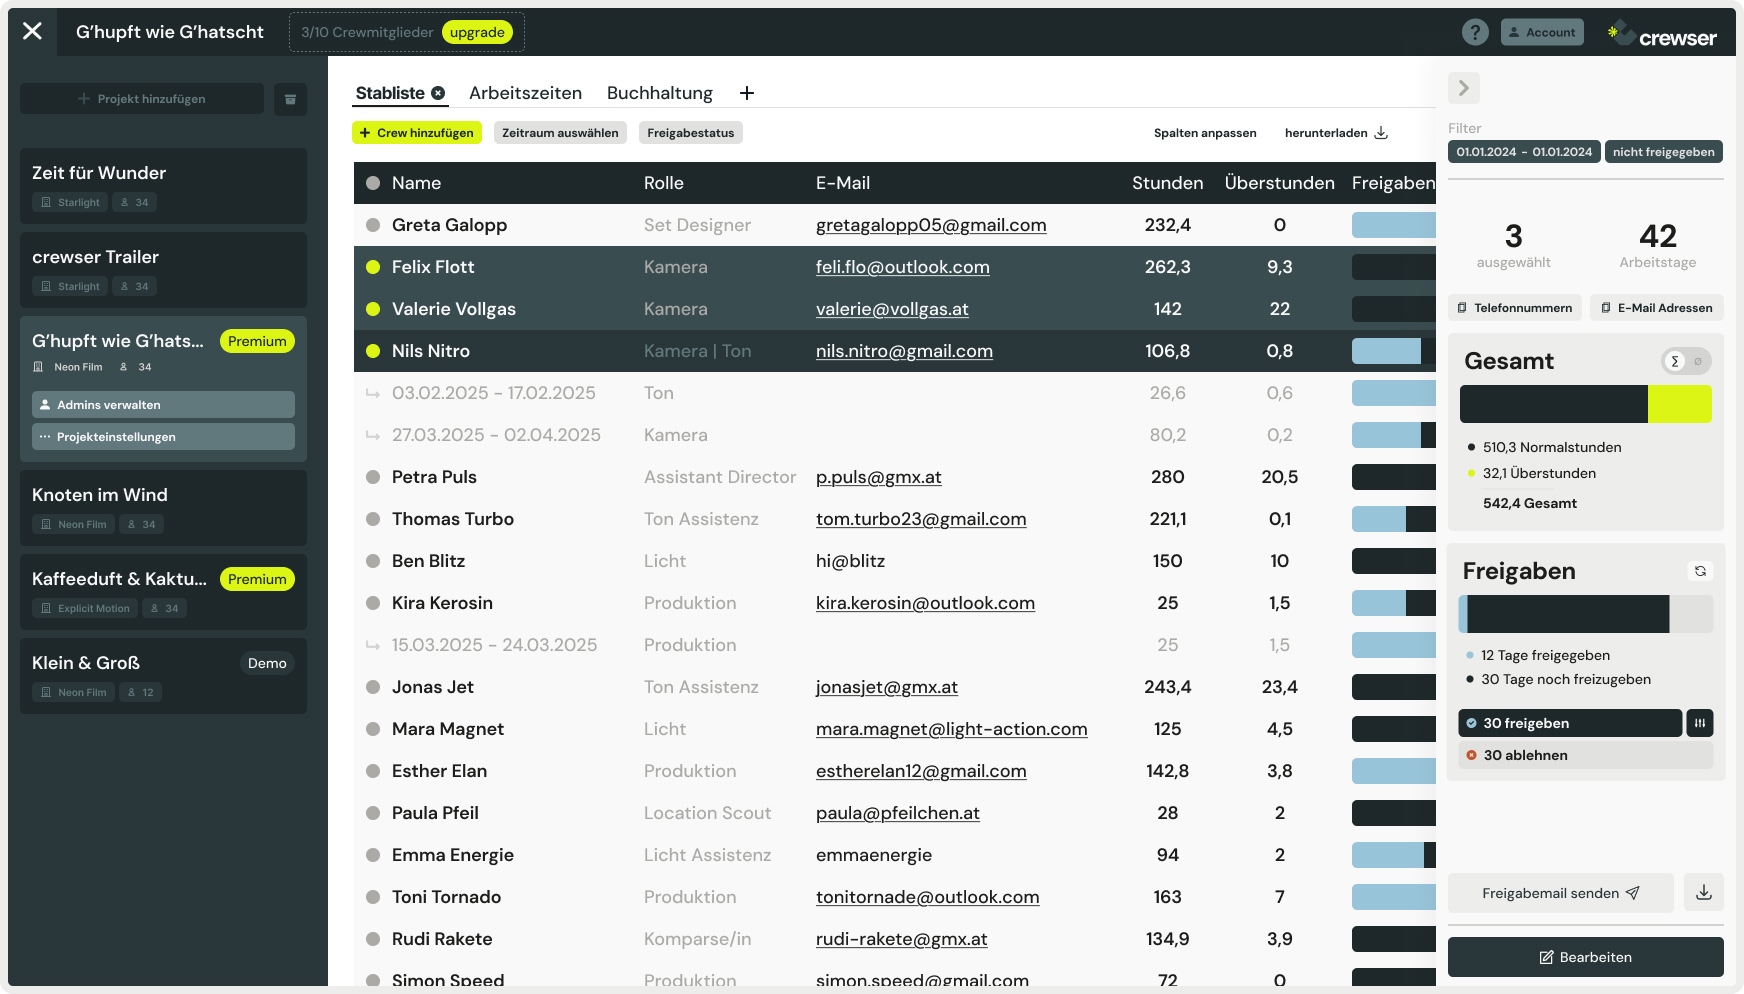Refresh the Freigaben panel
The image size is (1744, 994).
coord(1700,570)
